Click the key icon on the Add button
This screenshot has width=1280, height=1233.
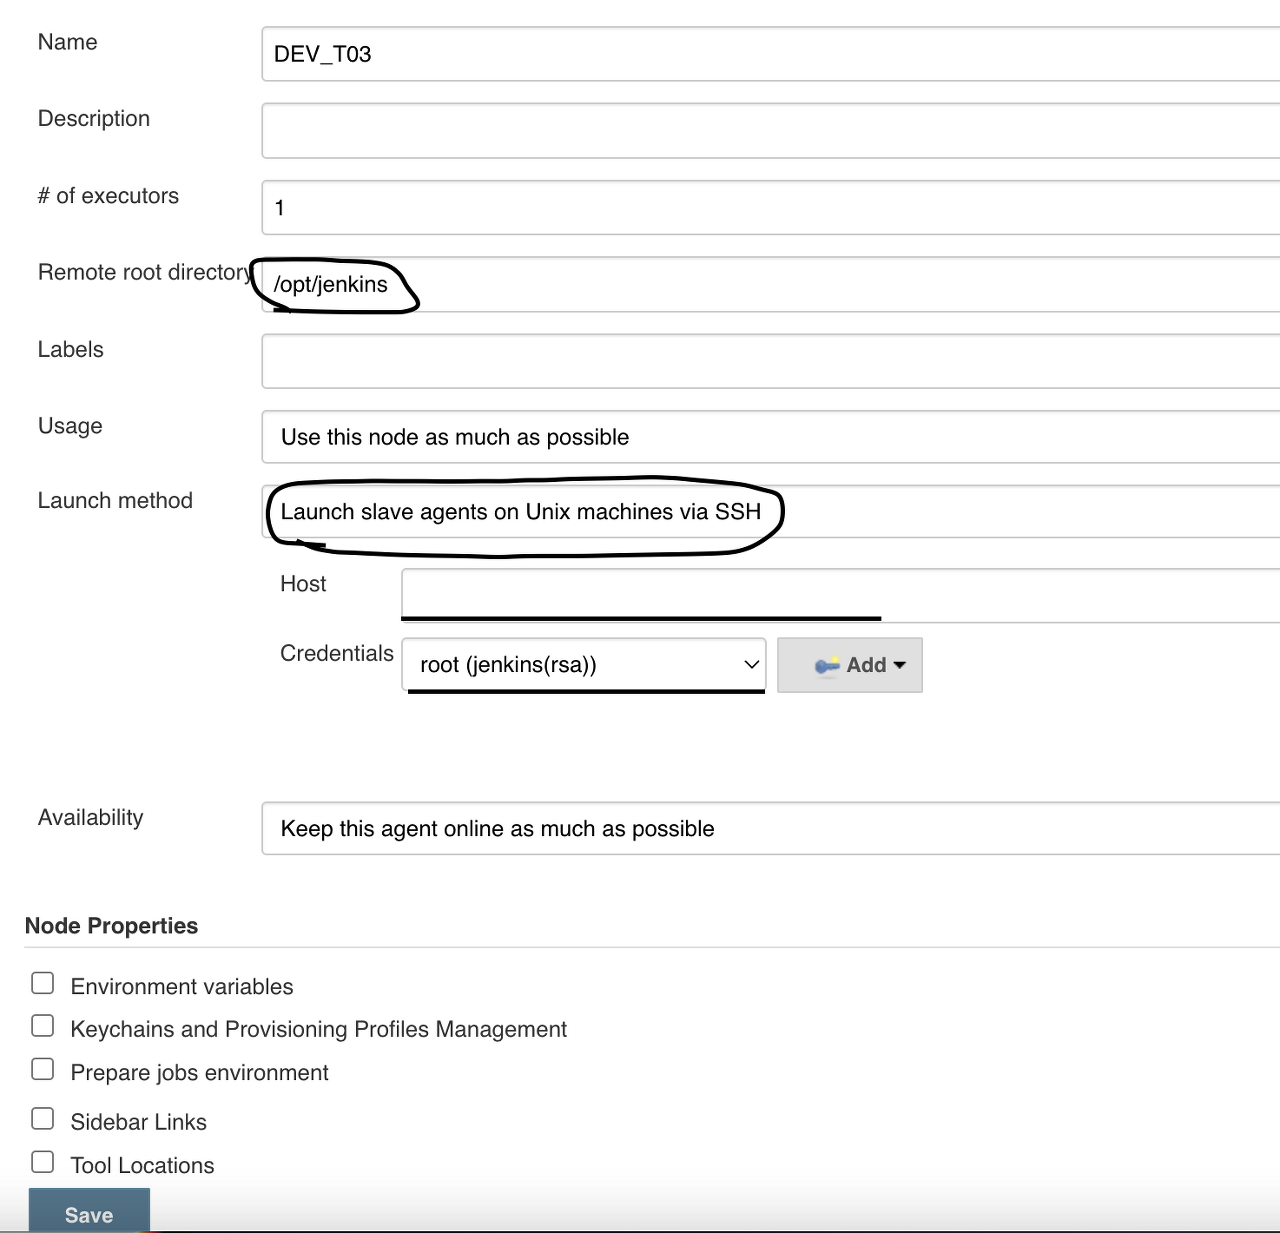(x=827, y=665)
